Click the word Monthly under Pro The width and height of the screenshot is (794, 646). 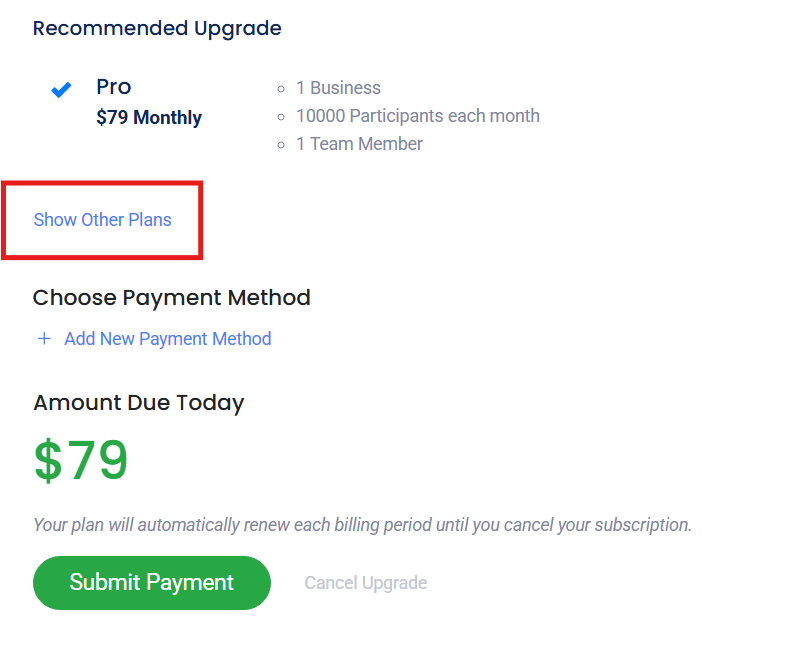[x=167, y=118]
